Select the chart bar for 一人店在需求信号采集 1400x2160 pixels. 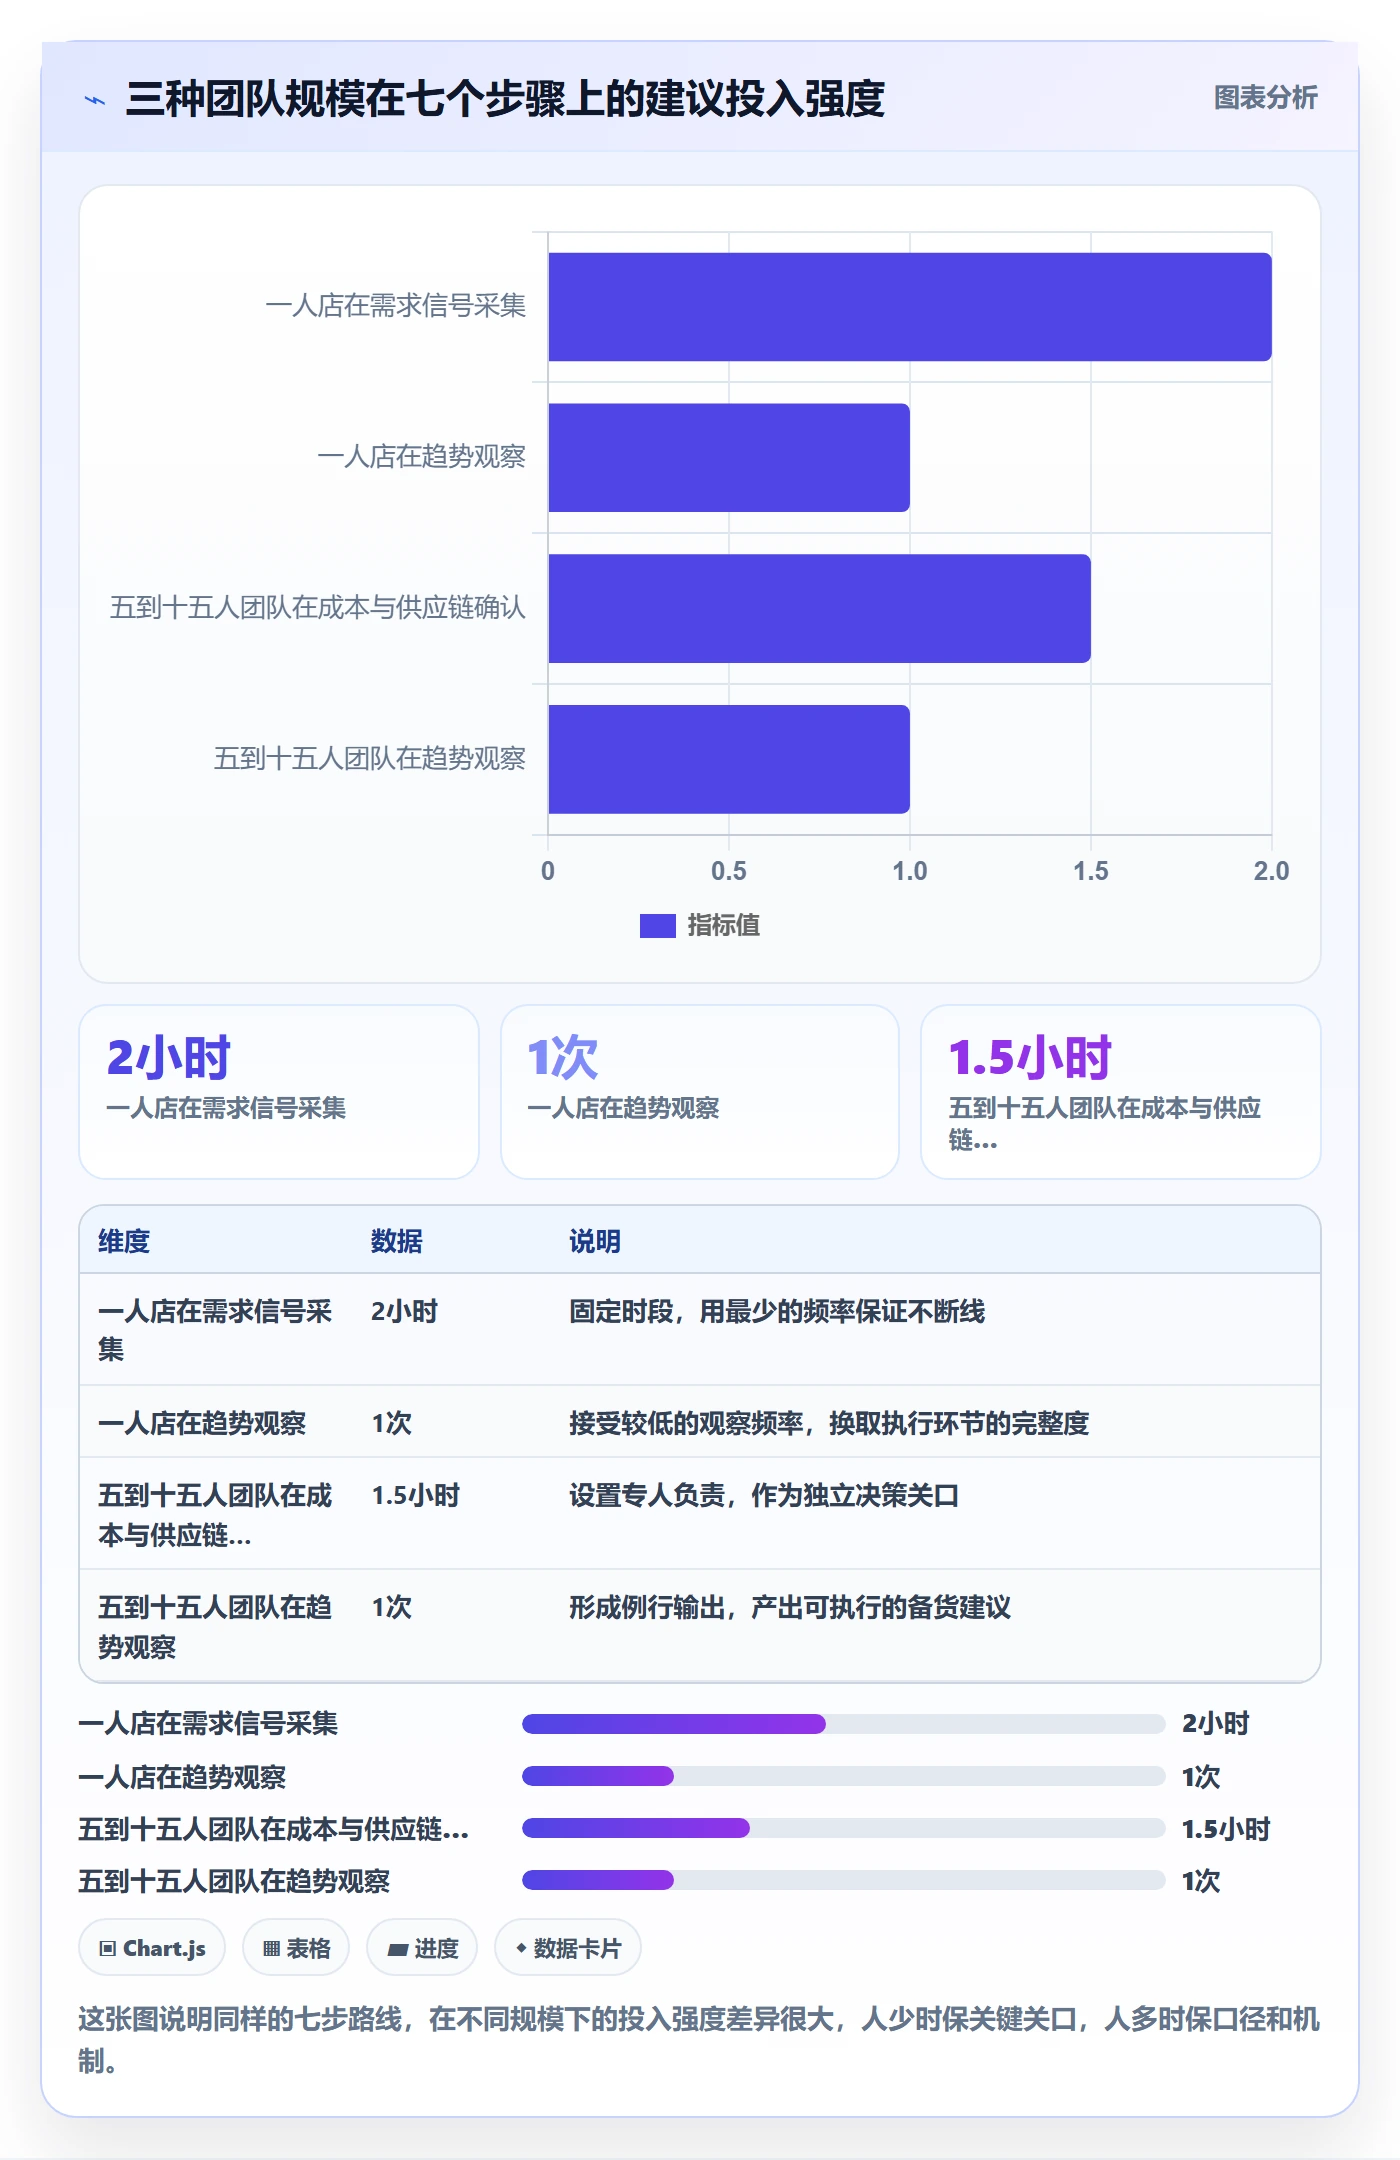click(910, 307)
